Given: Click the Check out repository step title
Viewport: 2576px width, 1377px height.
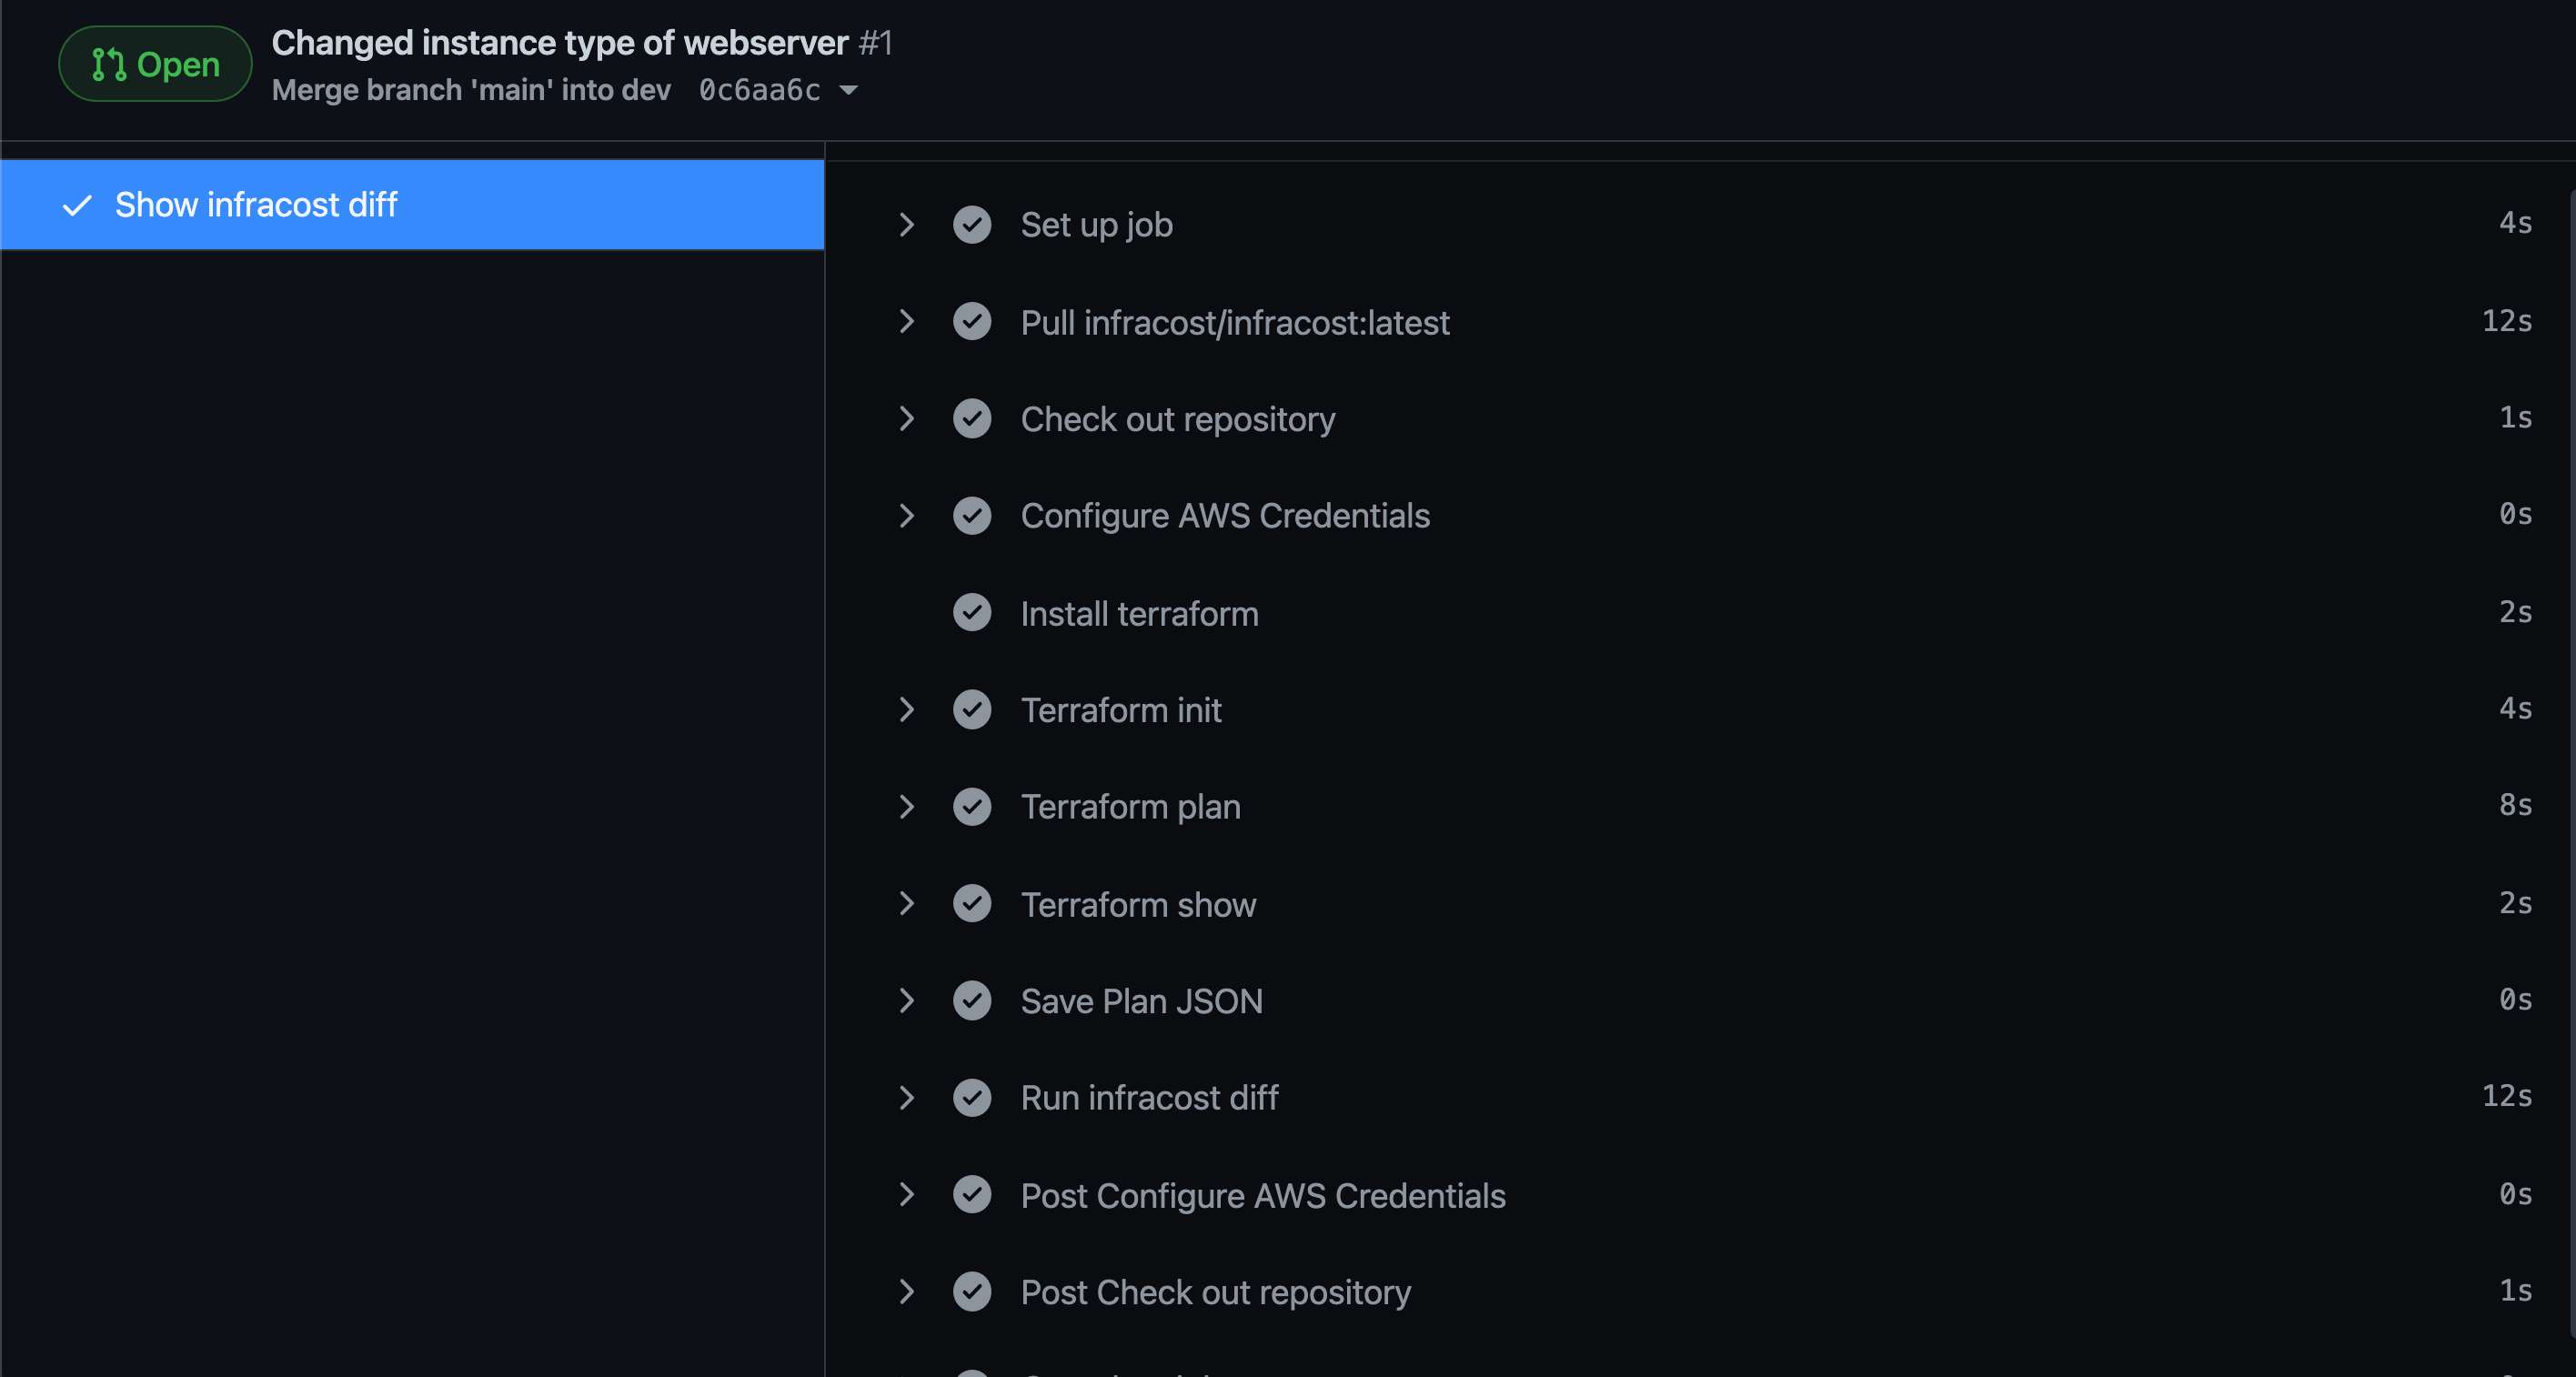Looking at the screenshot, I should (1177, 418).
